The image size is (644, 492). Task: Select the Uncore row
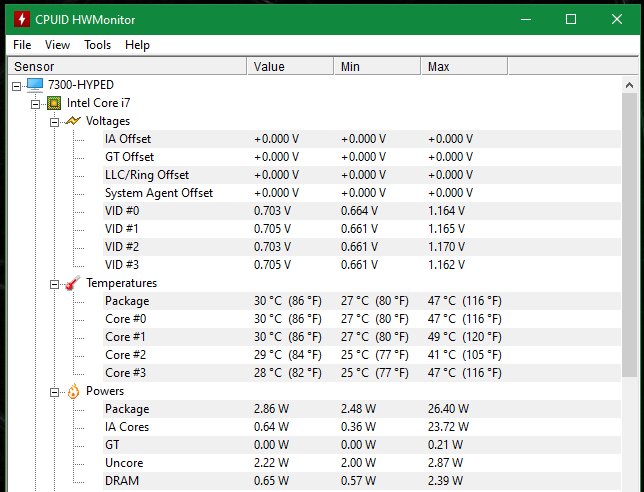tap(362, 463)
